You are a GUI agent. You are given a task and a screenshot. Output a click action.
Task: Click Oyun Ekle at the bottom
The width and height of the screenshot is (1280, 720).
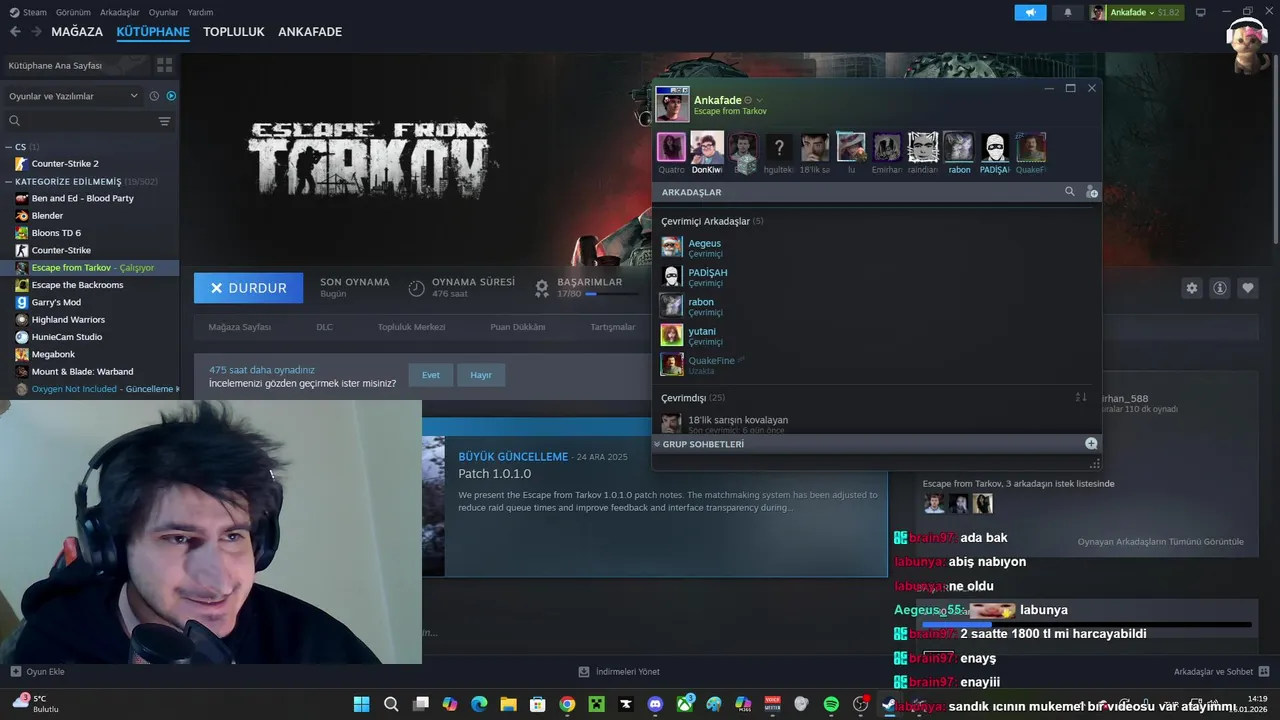coord(38,672)
